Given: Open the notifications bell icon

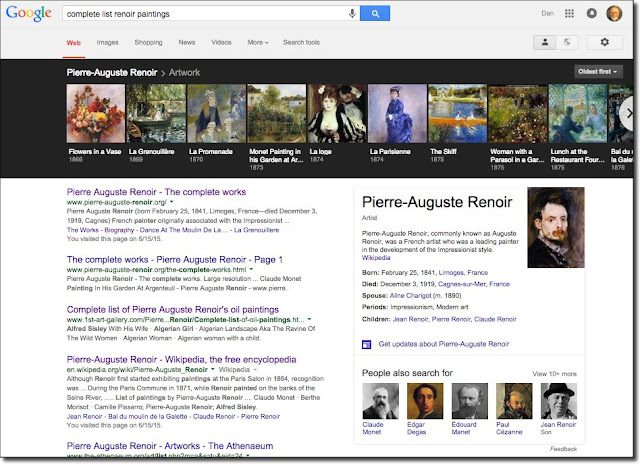Looking at the screenshot, I should 591,13.
